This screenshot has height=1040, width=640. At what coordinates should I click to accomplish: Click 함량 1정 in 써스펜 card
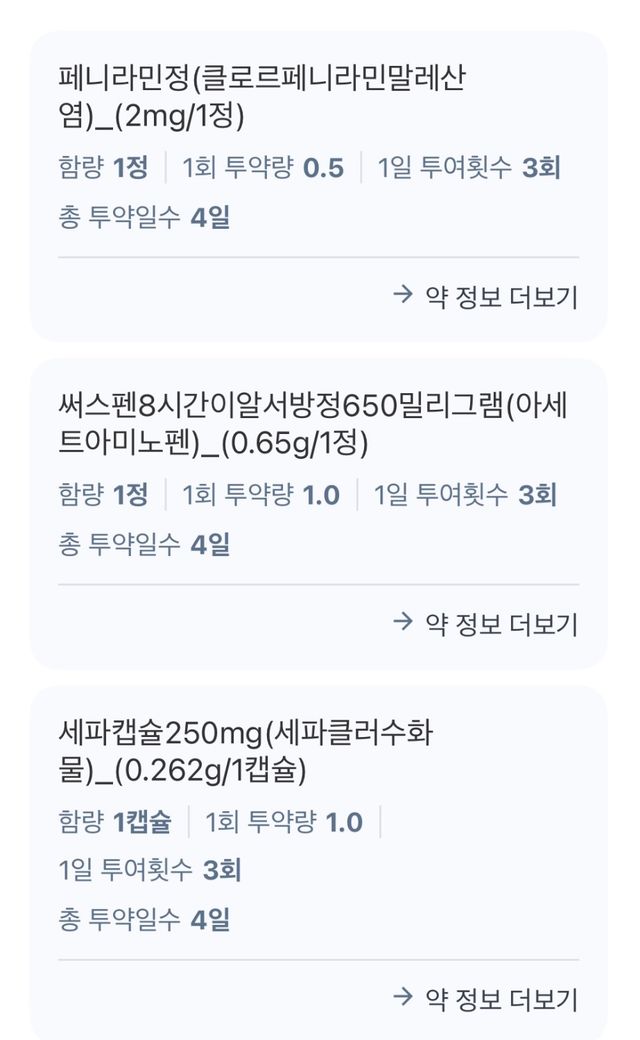pos(104,494)
